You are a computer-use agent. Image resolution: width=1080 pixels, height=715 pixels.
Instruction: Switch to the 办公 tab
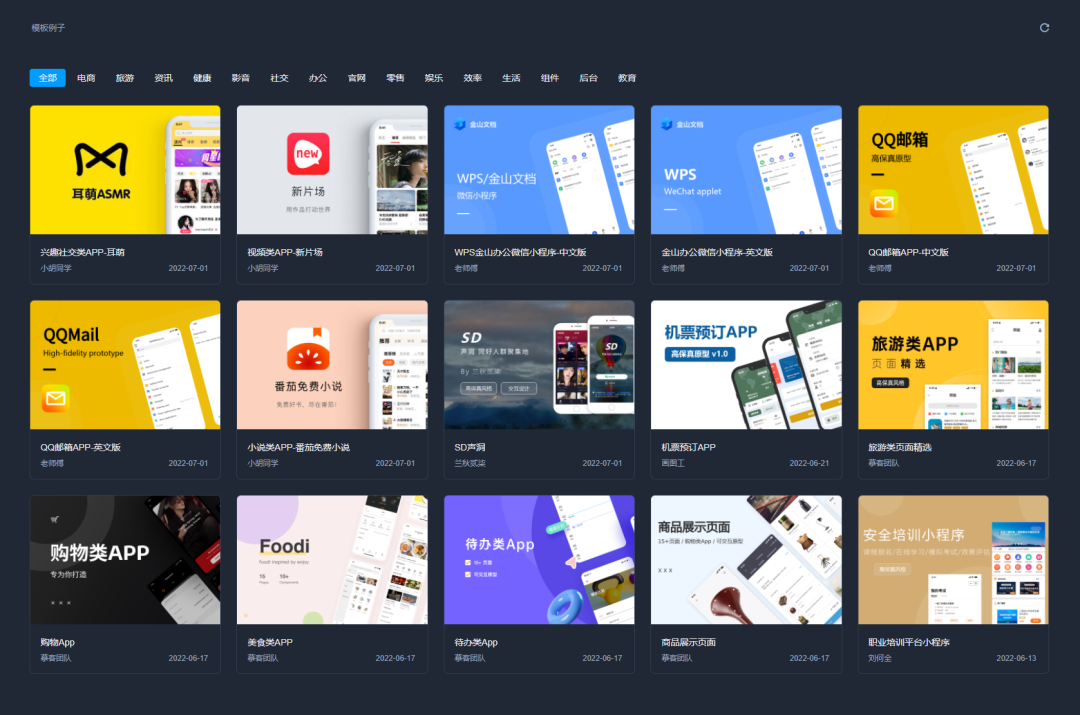318,78
